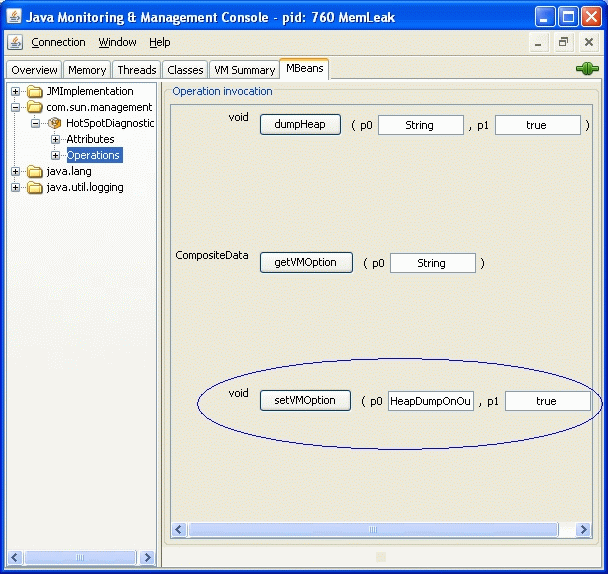
Task: Click dumpHeap p1 true field
Action: click(537, 125)
